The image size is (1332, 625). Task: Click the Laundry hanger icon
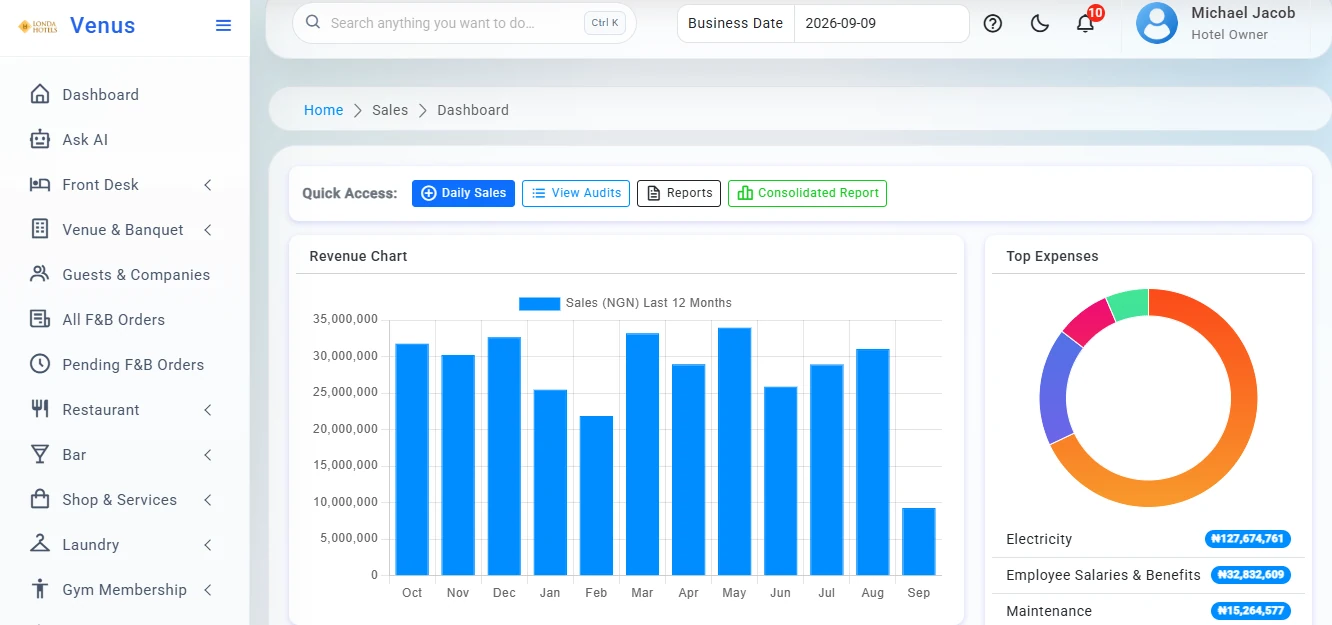point(40,544)
